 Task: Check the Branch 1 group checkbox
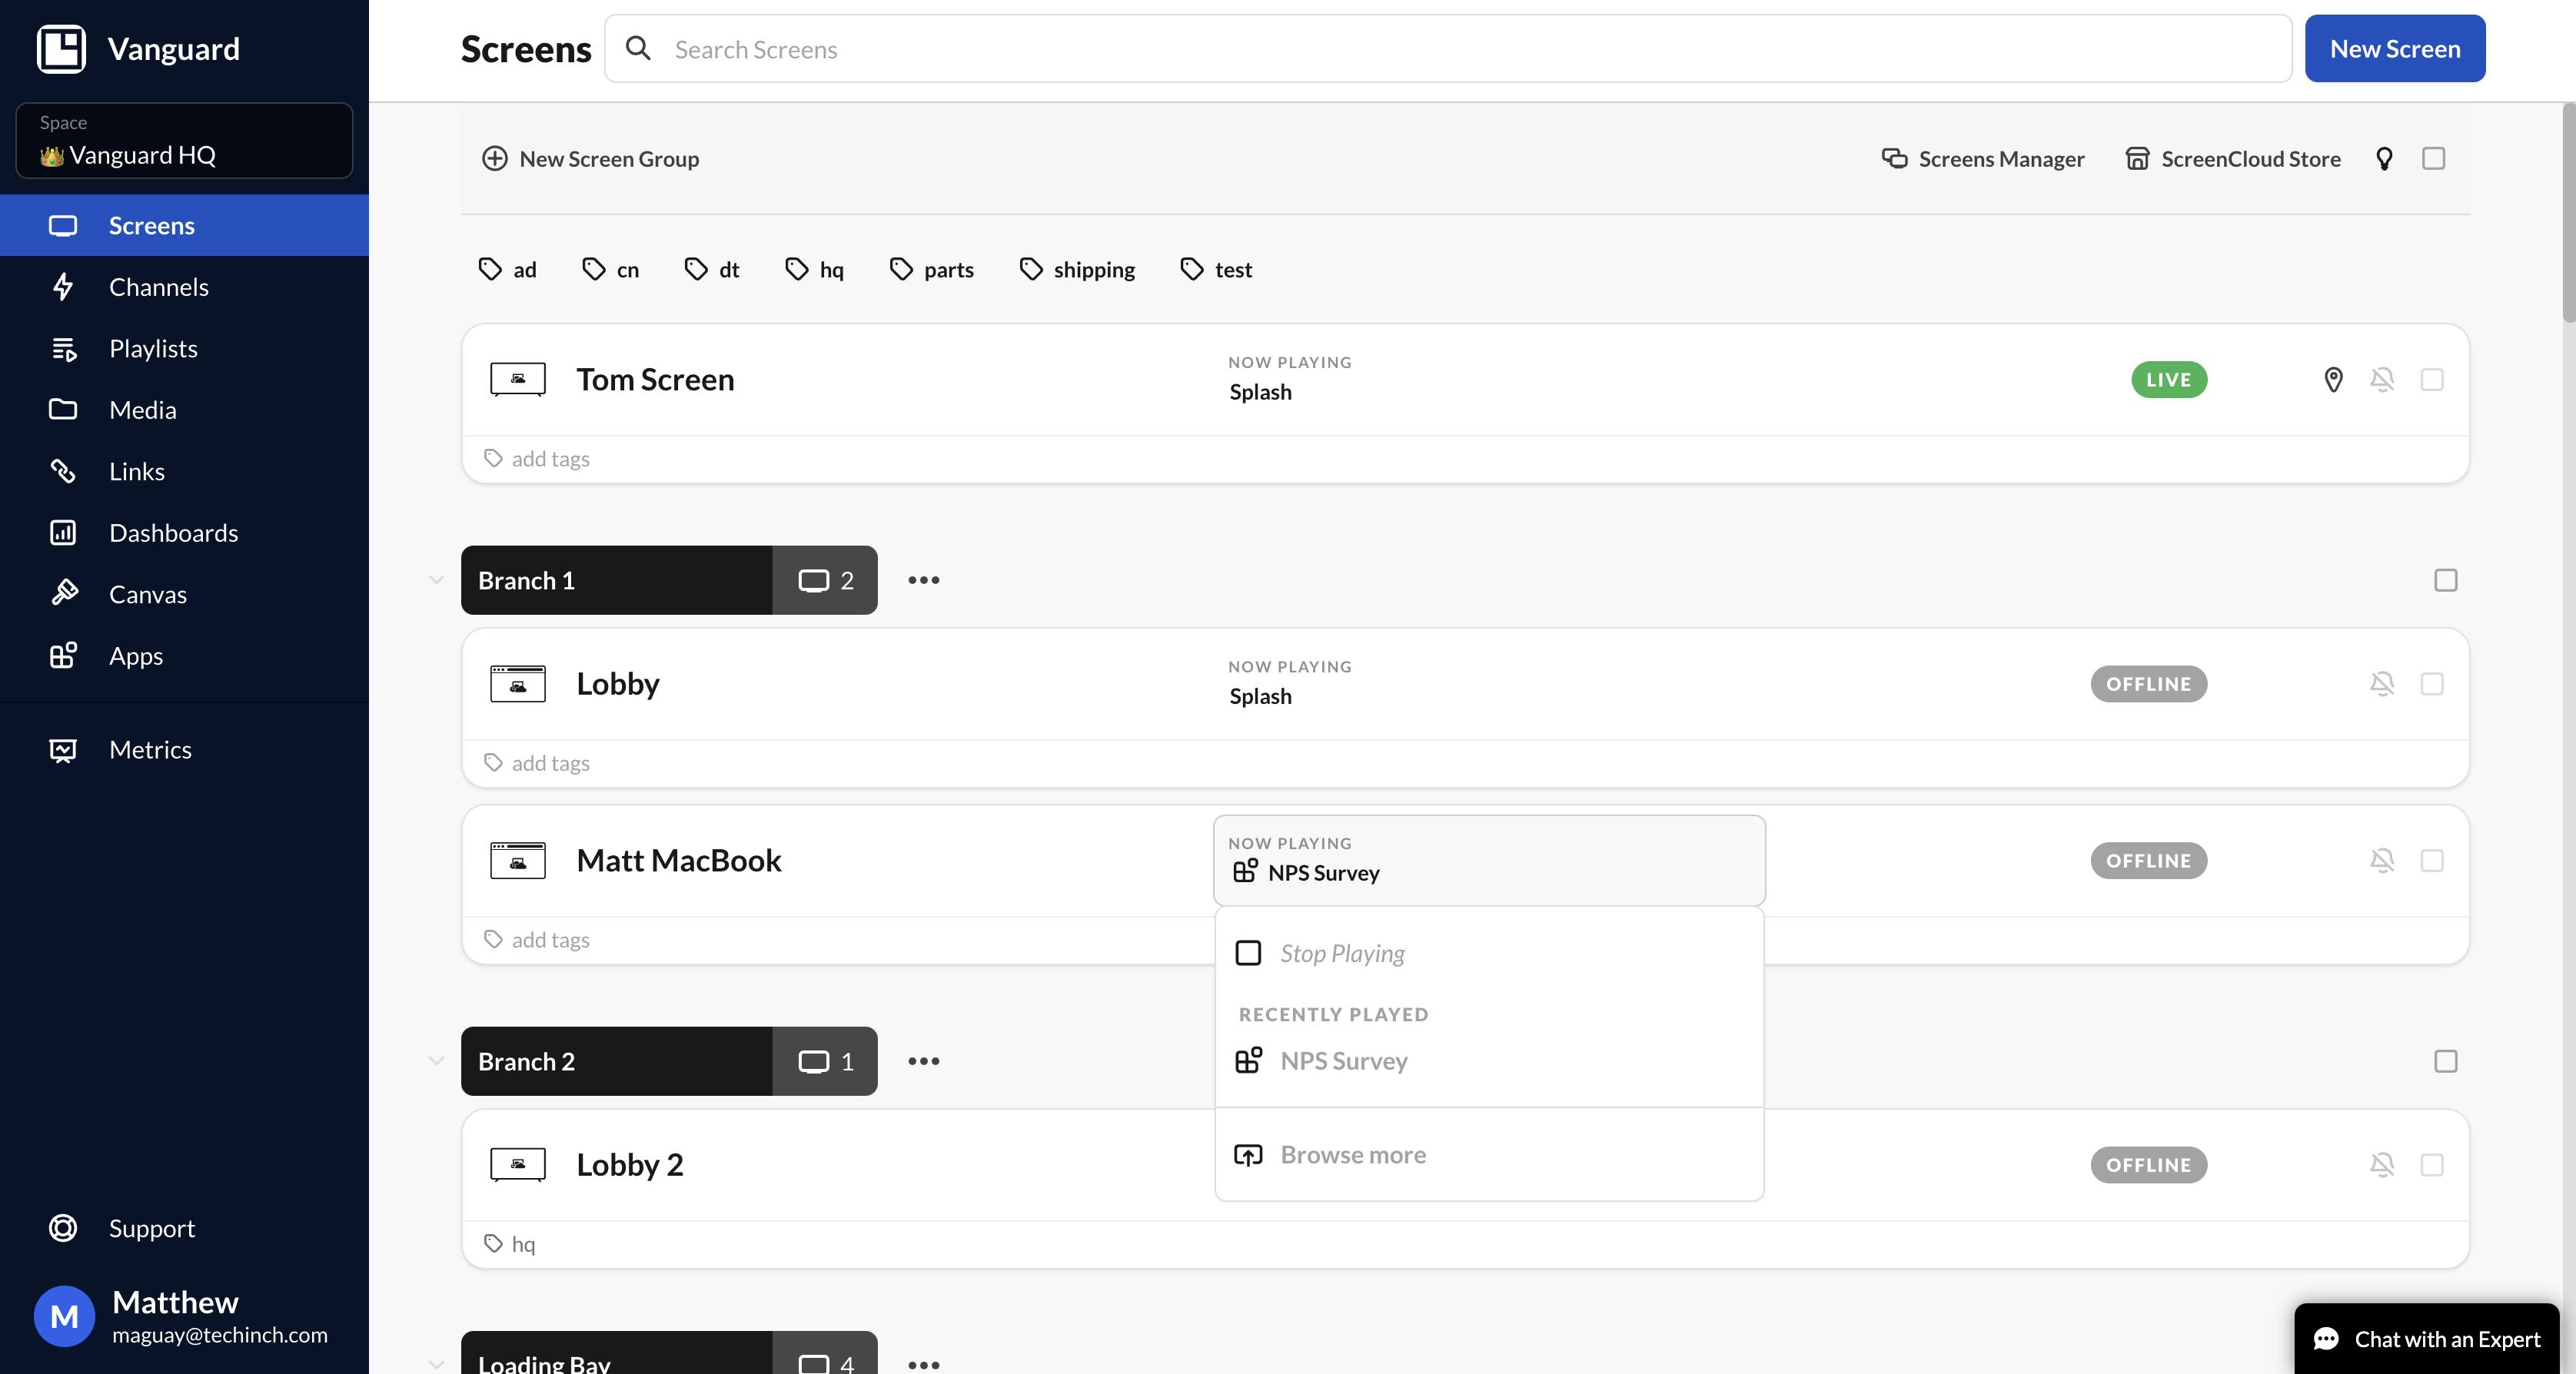(2445, 580)
